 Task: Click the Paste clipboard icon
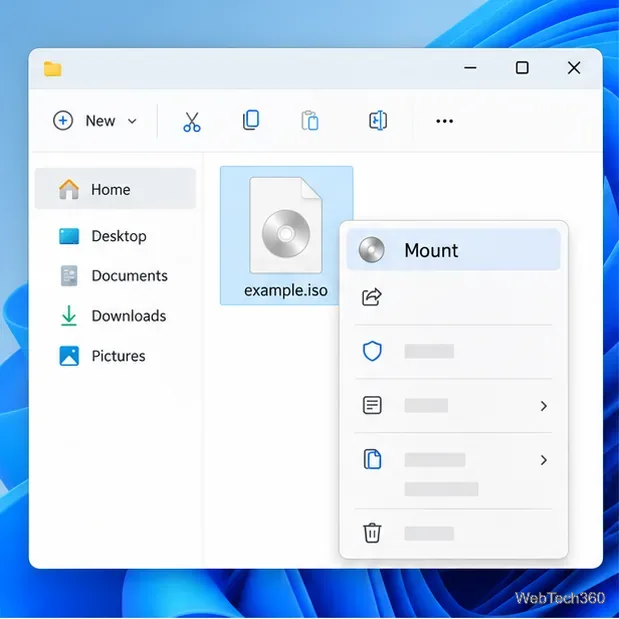tap(310, 120)
